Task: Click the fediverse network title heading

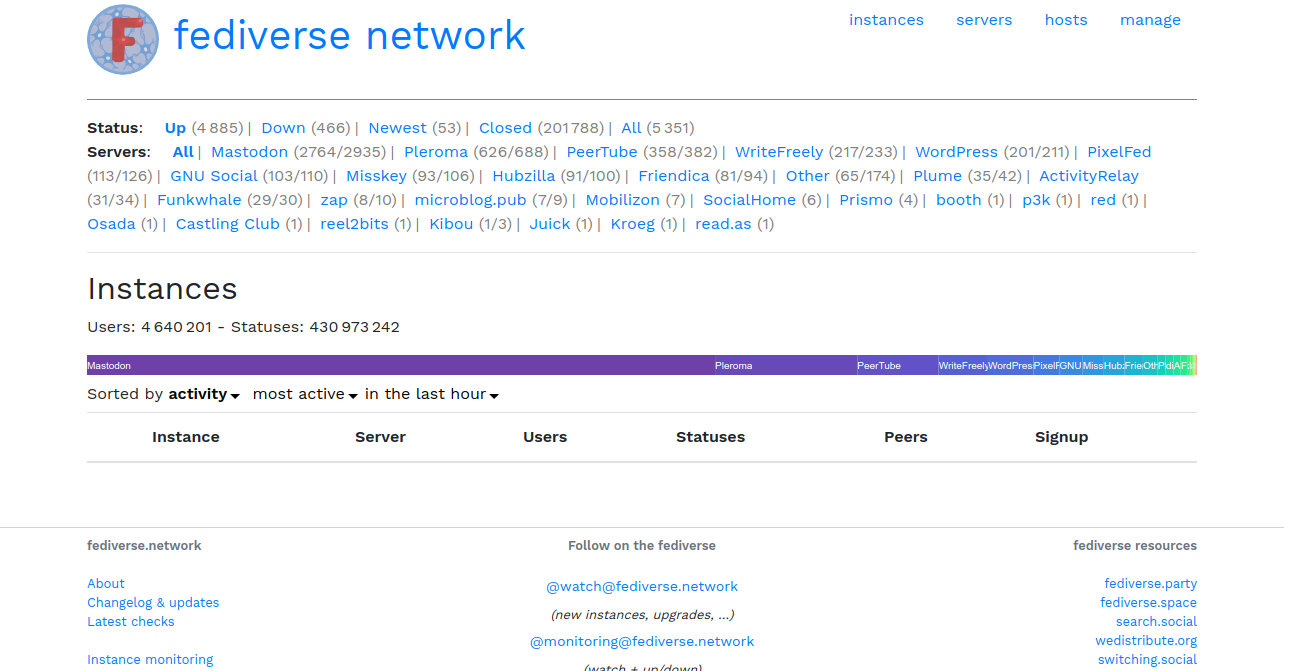Action: [349, 36]
